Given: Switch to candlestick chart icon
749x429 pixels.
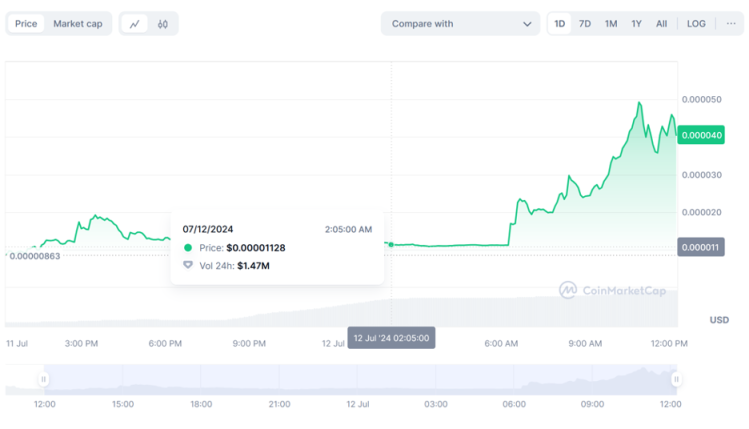Looking at the screenshot, I should [162, 24].
